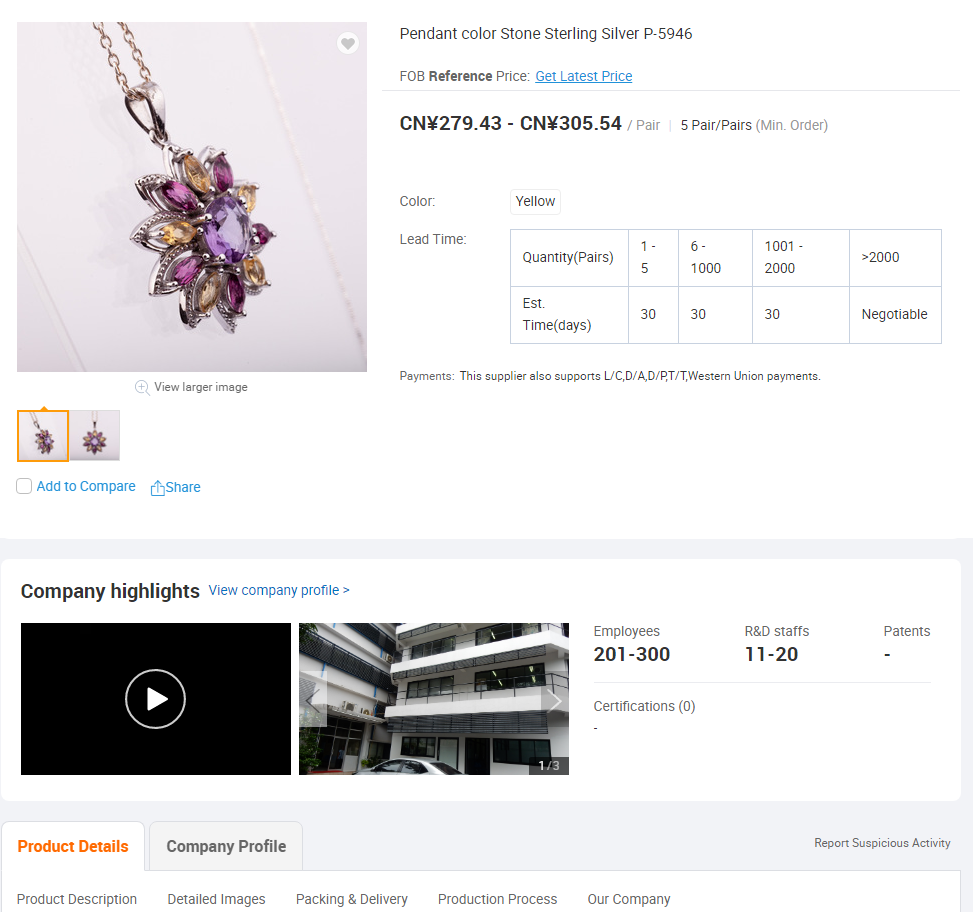Click the Share icon
Viewport: 973px width, 912px height.
158,488
